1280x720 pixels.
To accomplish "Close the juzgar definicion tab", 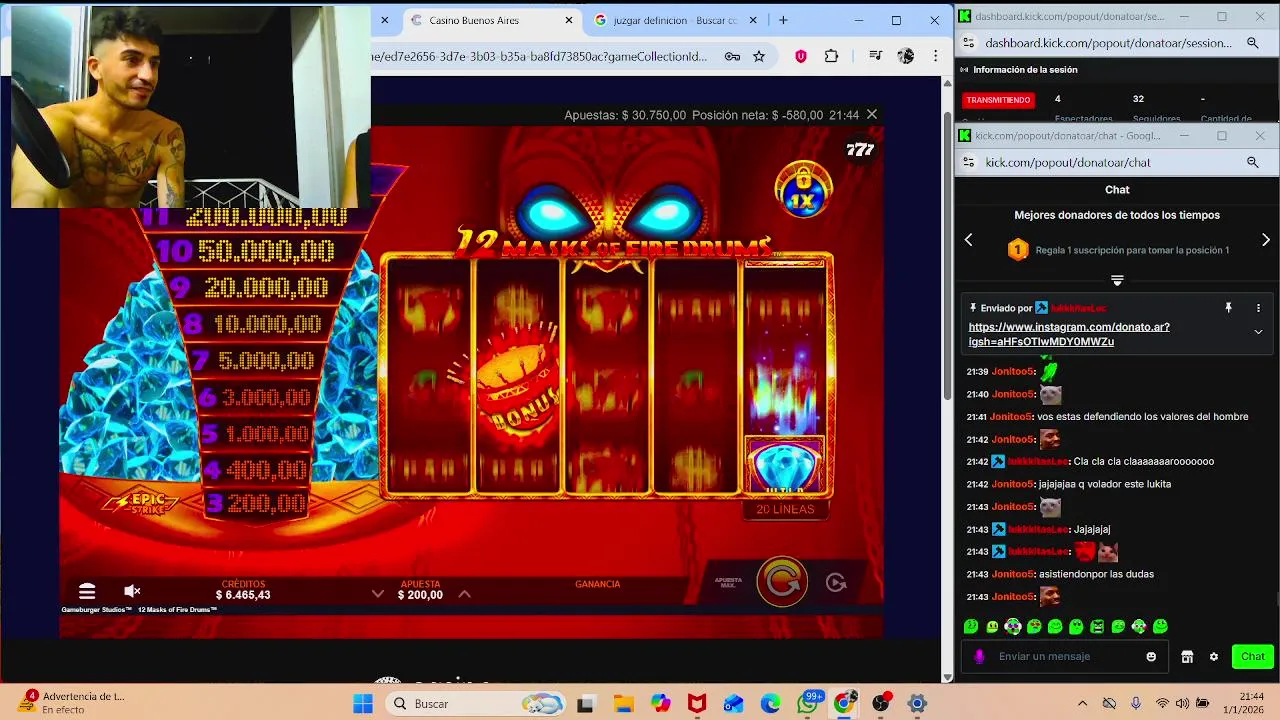I will coord(754,20).
